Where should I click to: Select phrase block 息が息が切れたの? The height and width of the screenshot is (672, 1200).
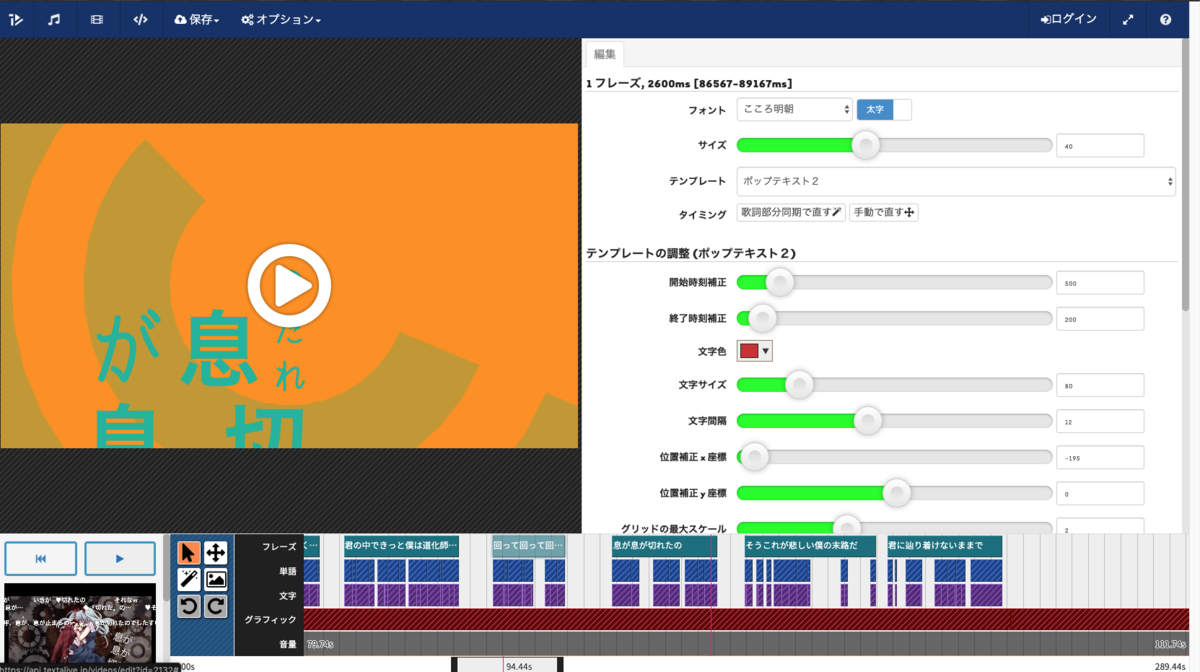tap(664, 546)
